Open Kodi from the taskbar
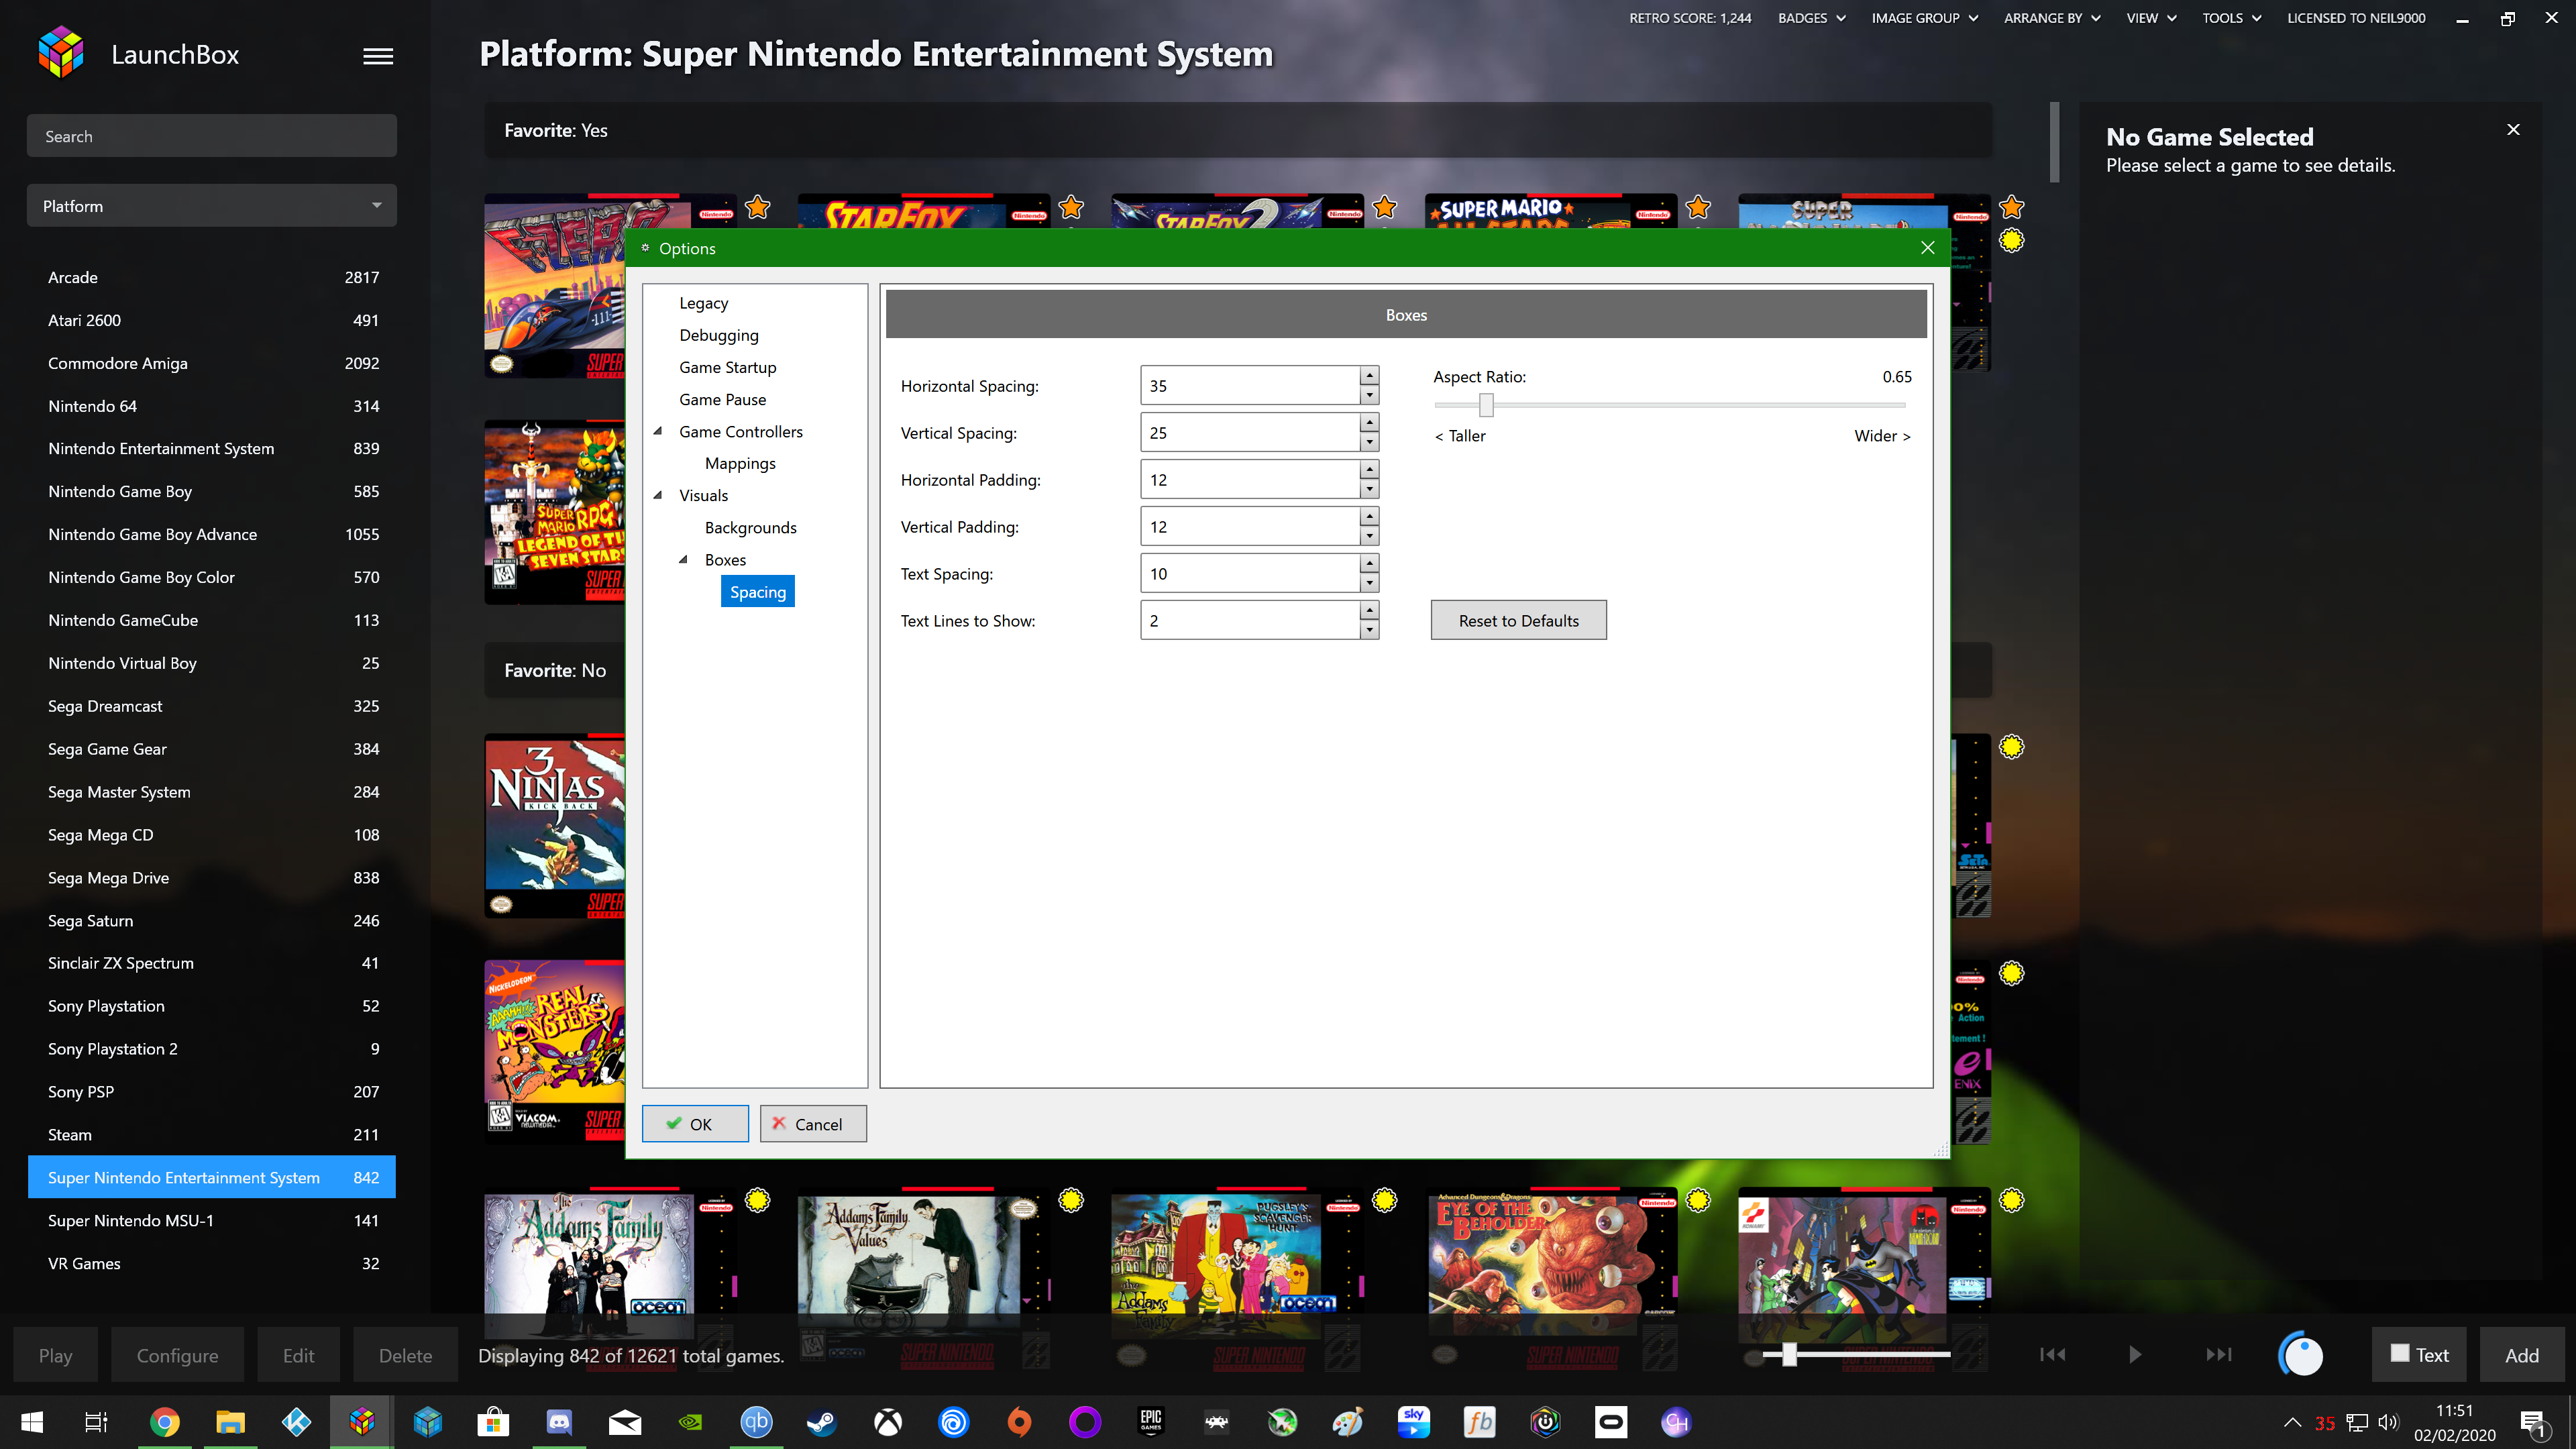2576x1449 pixels. pos(296,1422)
